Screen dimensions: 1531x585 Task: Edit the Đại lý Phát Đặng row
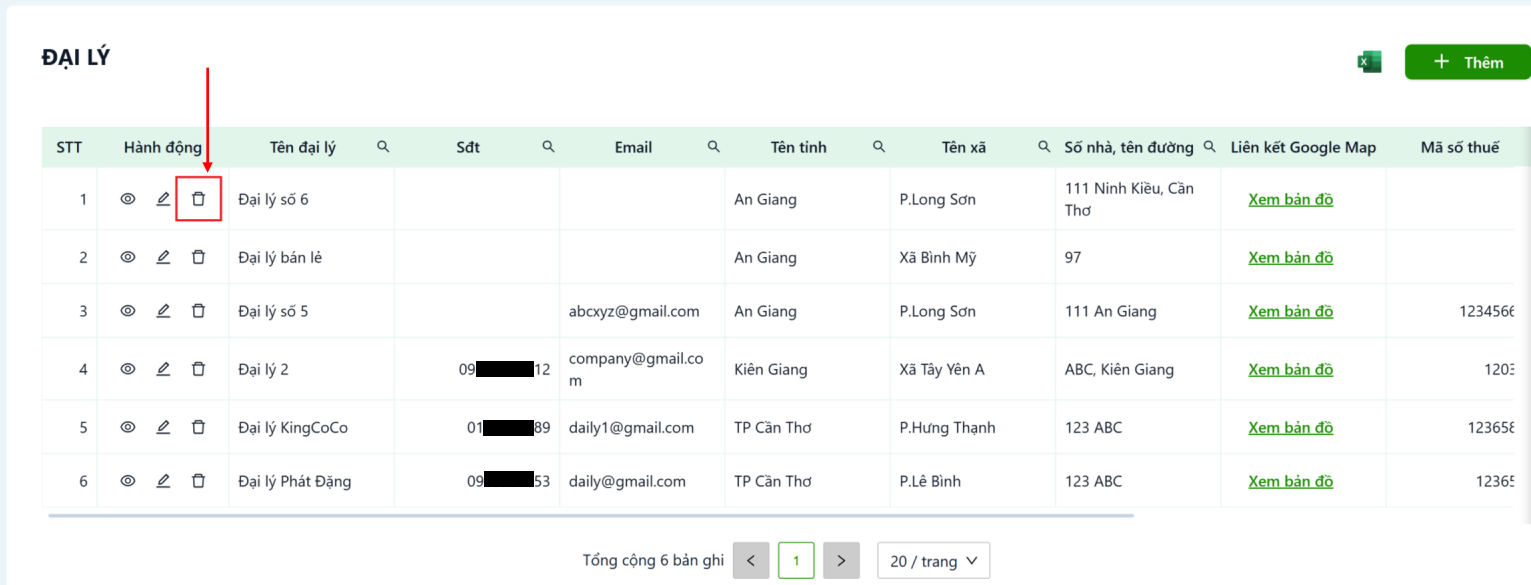(x=163, y=481)
